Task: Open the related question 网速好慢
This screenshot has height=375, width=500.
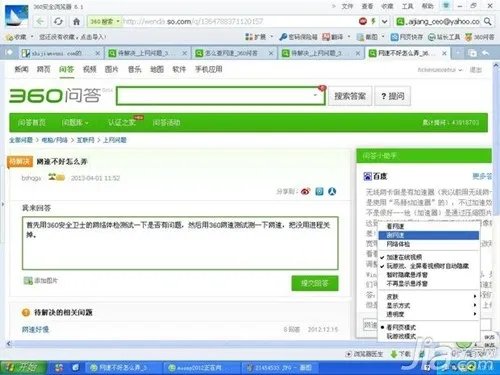Action: (35, 329)
